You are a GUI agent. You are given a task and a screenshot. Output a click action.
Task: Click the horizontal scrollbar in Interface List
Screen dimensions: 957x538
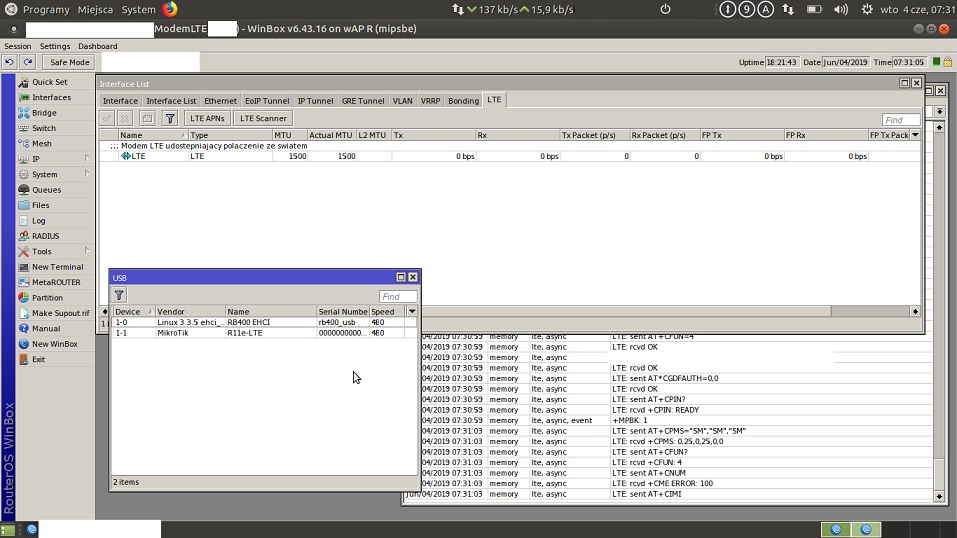coord(627,311)
